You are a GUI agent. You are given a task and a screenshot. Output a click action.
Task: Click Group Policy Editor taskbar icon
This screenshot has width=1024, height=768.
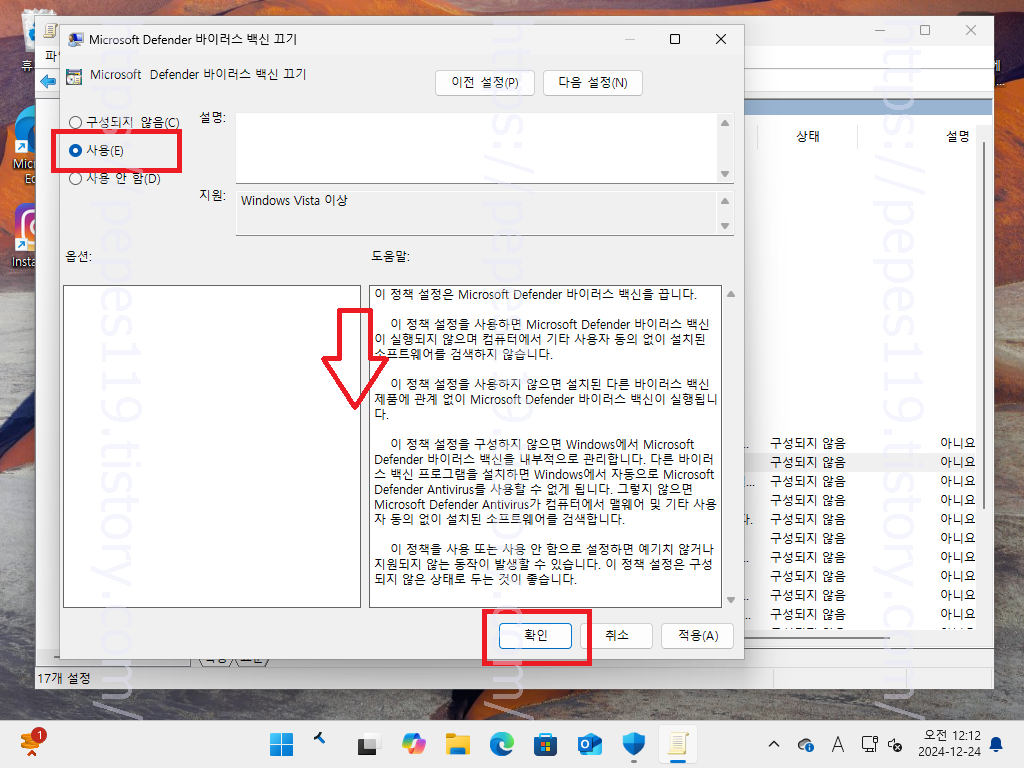[x=677, y=744]
